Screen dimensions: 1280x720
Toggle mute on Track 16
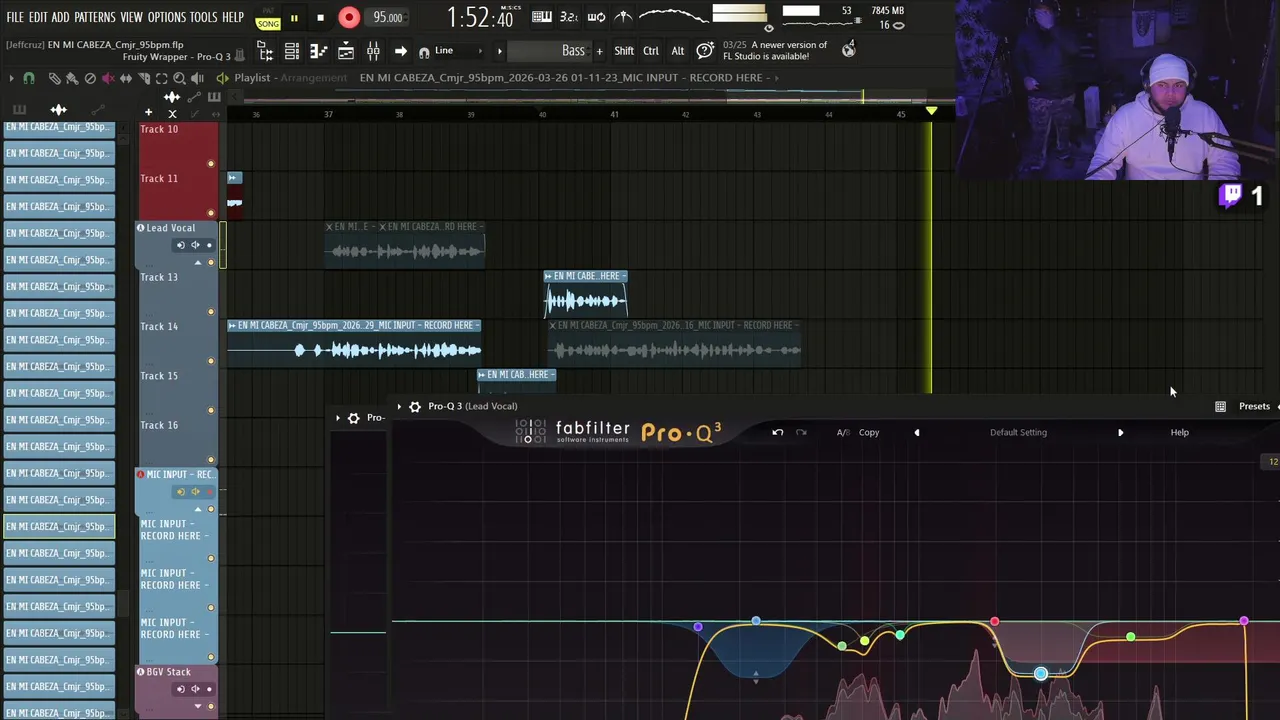[x=210, y=459]
